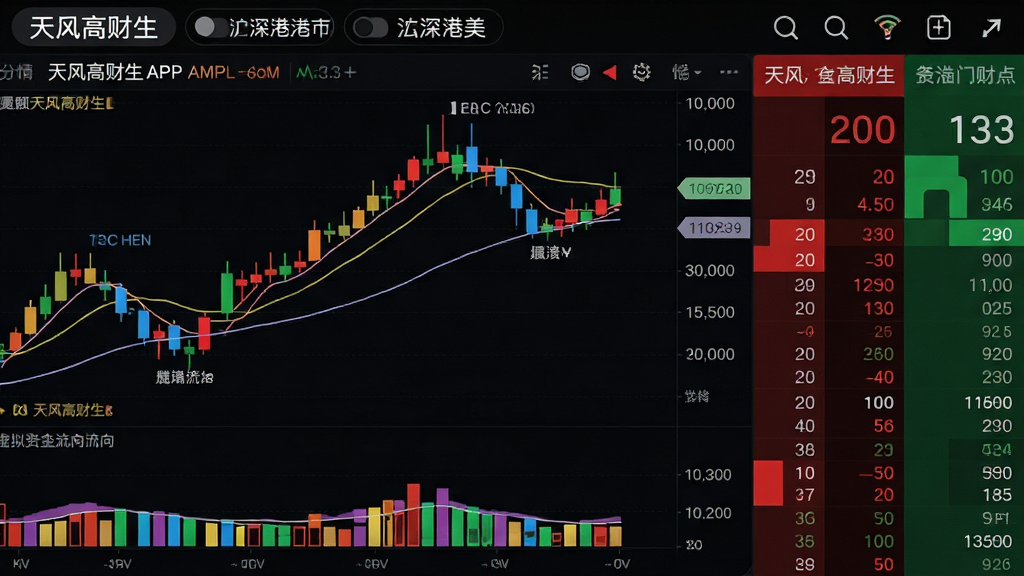Viewport: 1024px width, 576px height.
Task: Click the tall red bar in volume chart
Action: pos(413,515)
